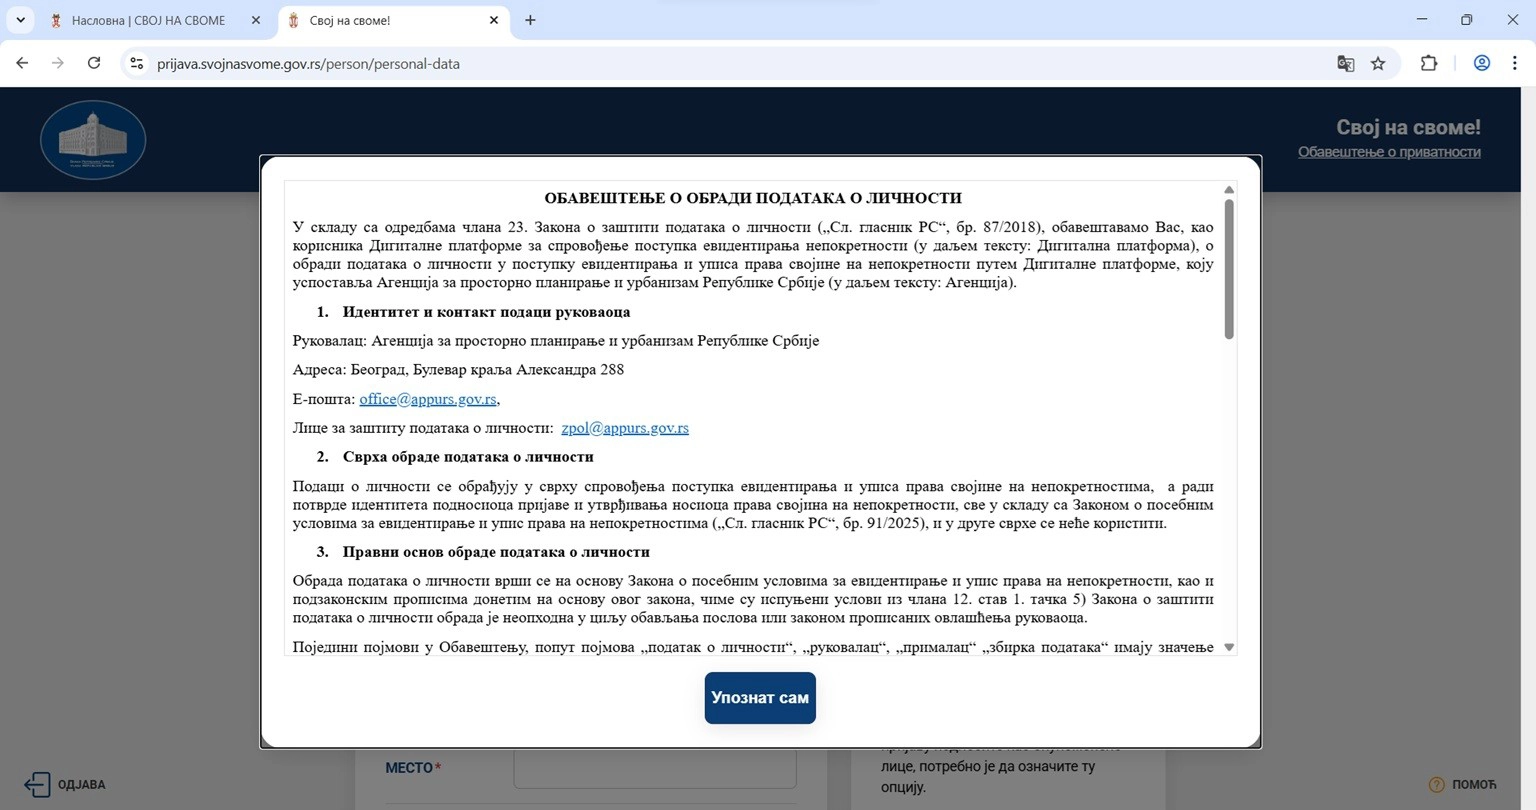Close the Свој на своме! tab

coord(494,20)
